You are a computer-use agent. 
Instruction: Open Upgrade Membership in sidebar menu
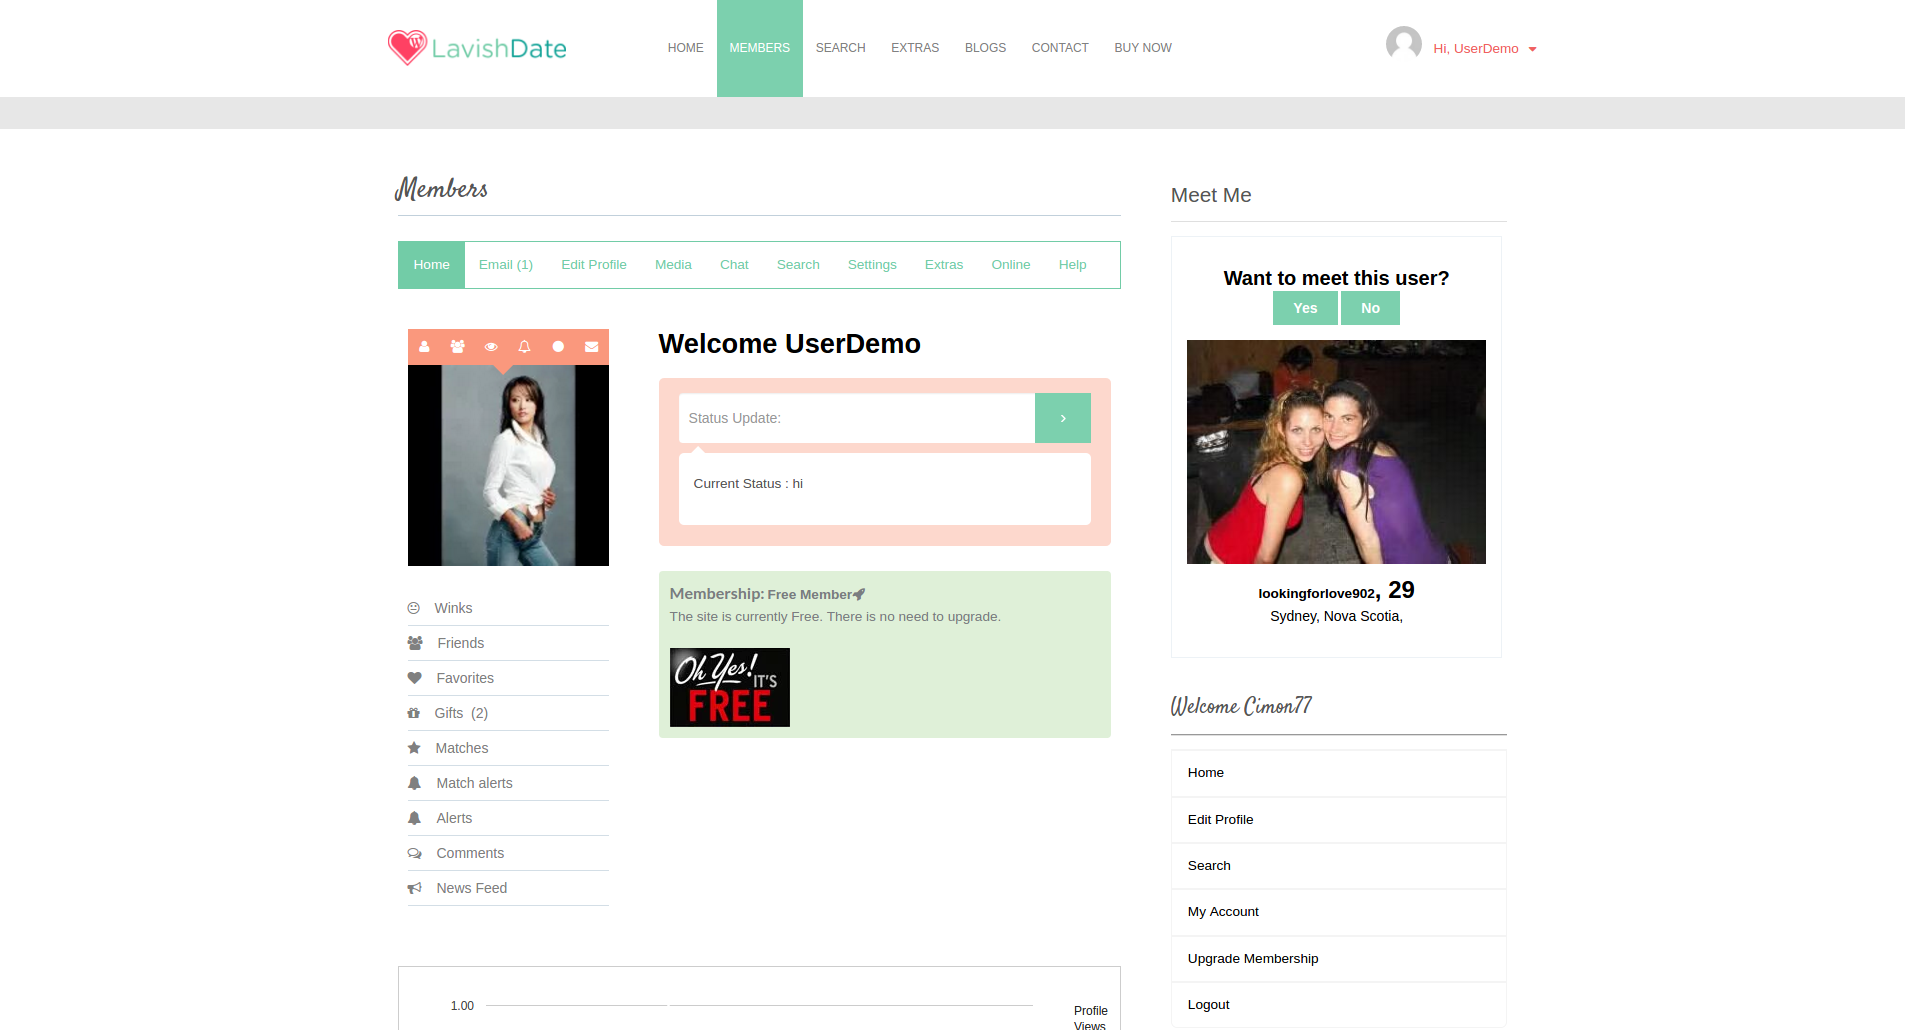[x=1338, y=959]
